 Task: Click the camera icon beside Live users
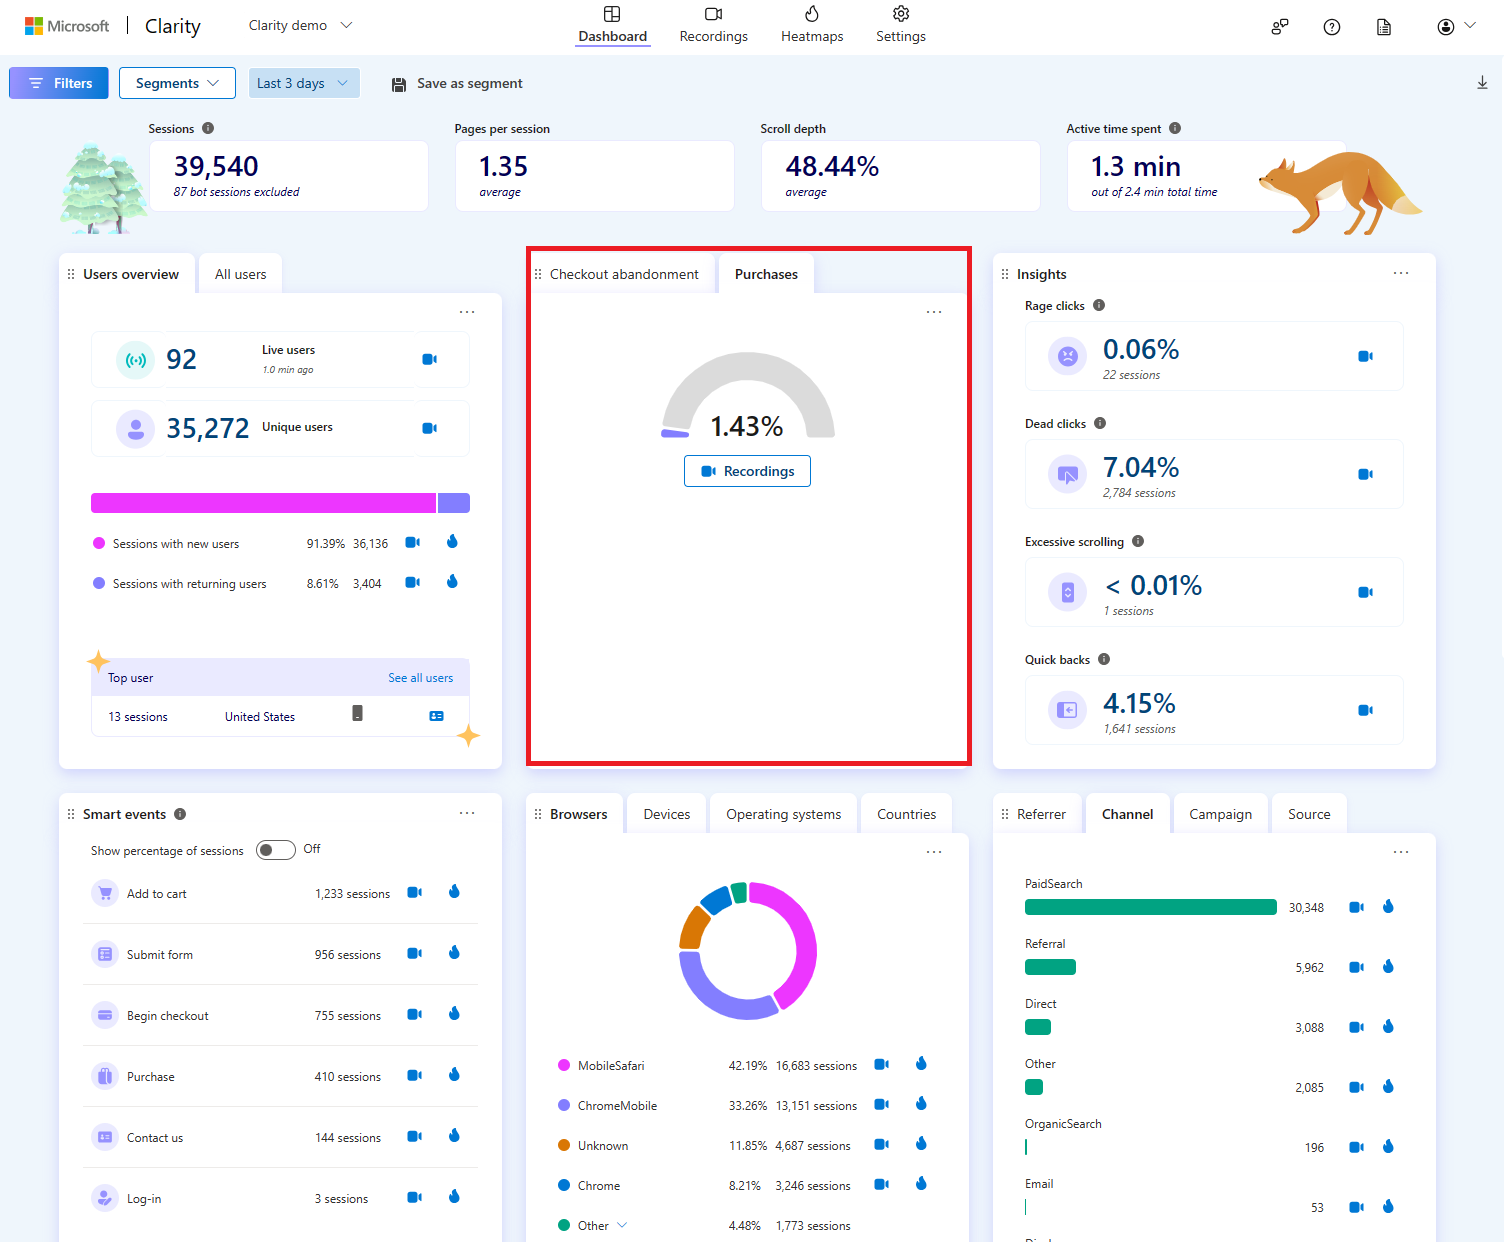(429, 359)
